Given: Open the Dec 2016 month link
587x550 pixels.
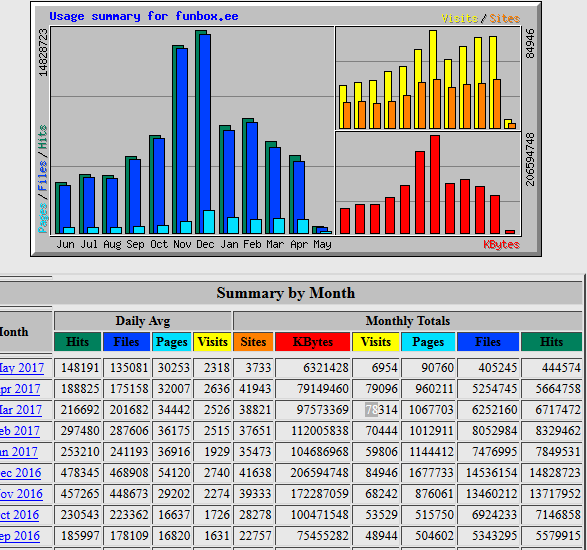Looking at the screenshot, I should pos(21,473).
